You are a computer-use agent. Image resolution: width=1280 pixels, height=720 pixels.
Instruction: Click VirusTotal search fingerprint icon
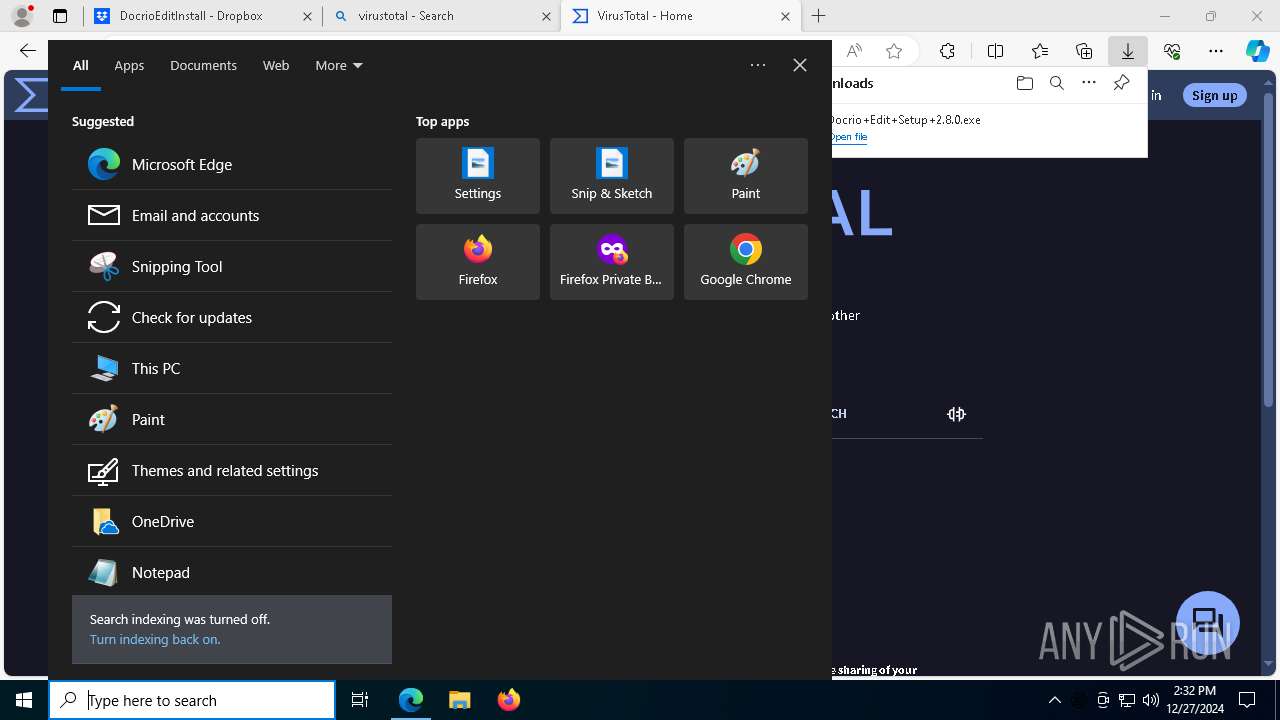click(956, 414)
